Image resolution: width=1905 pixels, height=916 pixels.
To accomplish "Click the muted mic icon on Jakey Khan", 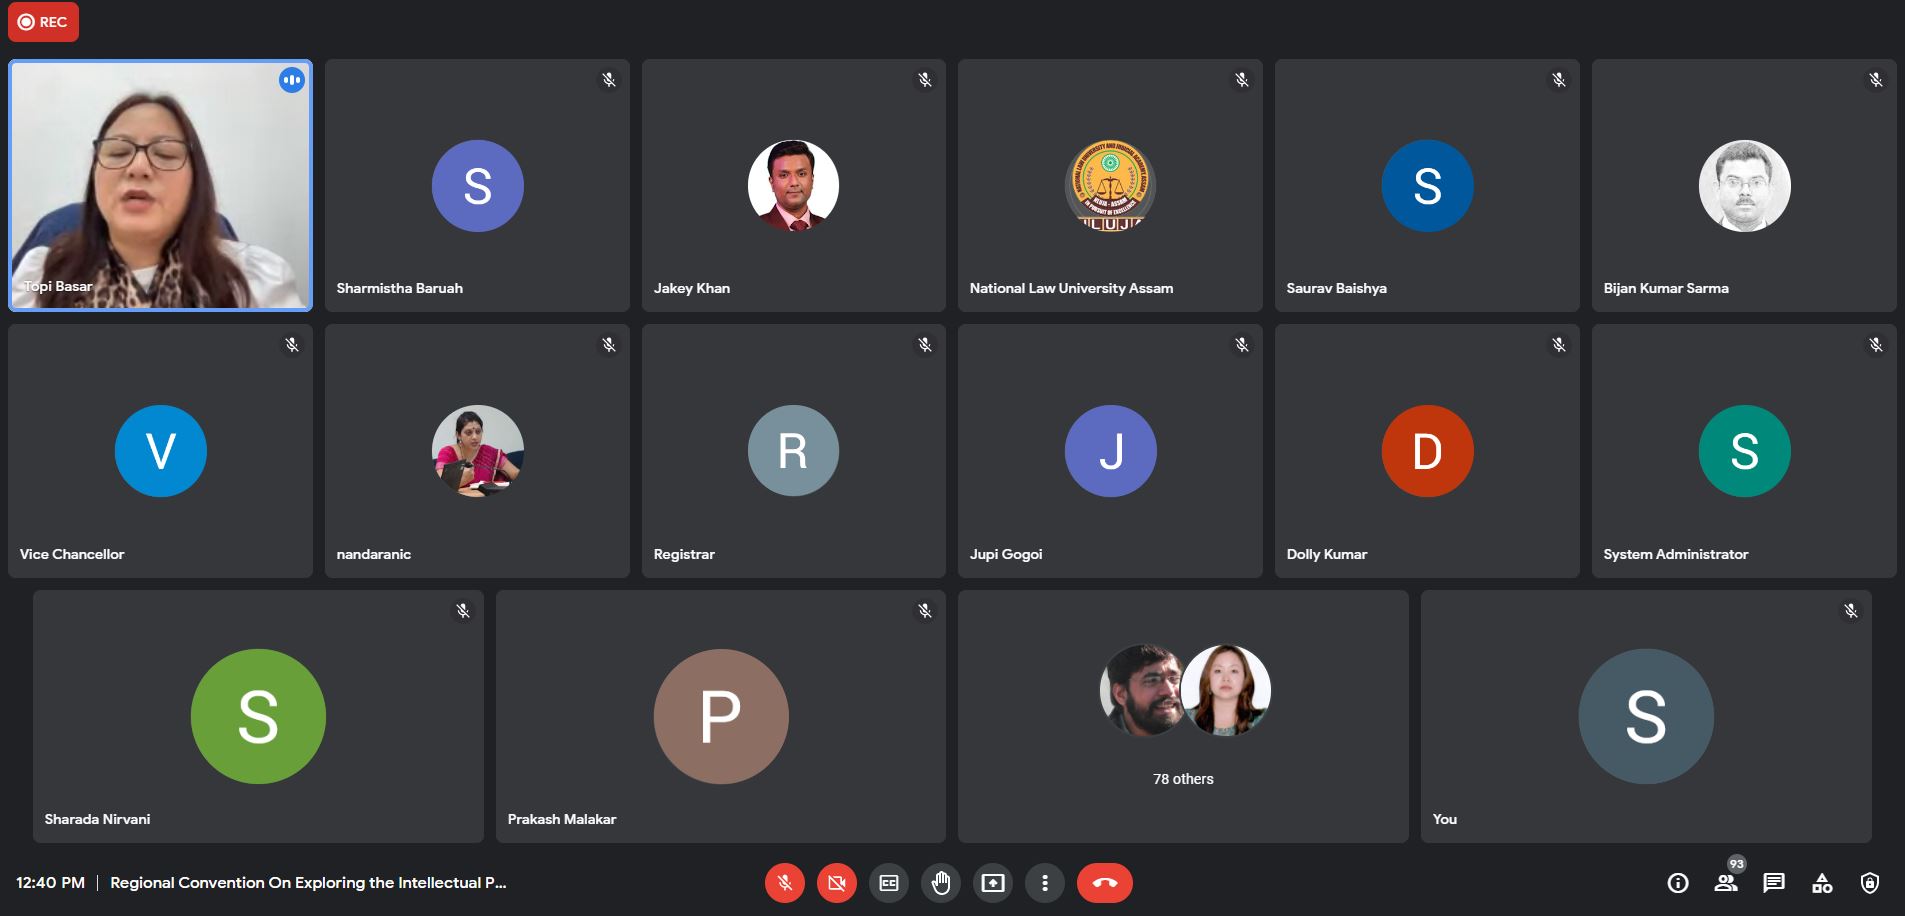I will pyautogui.click(x=925, y=80).
